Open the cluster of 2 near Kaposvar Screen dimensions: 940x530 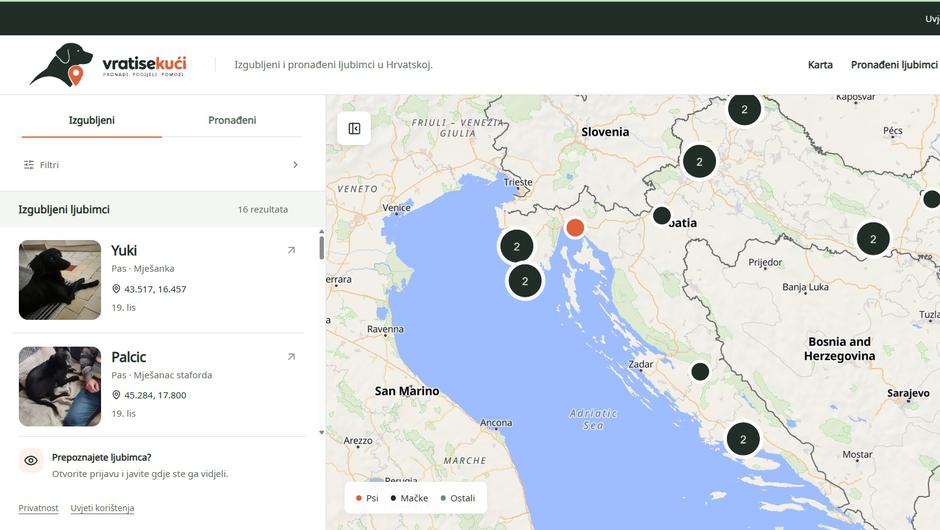(745, 109)
